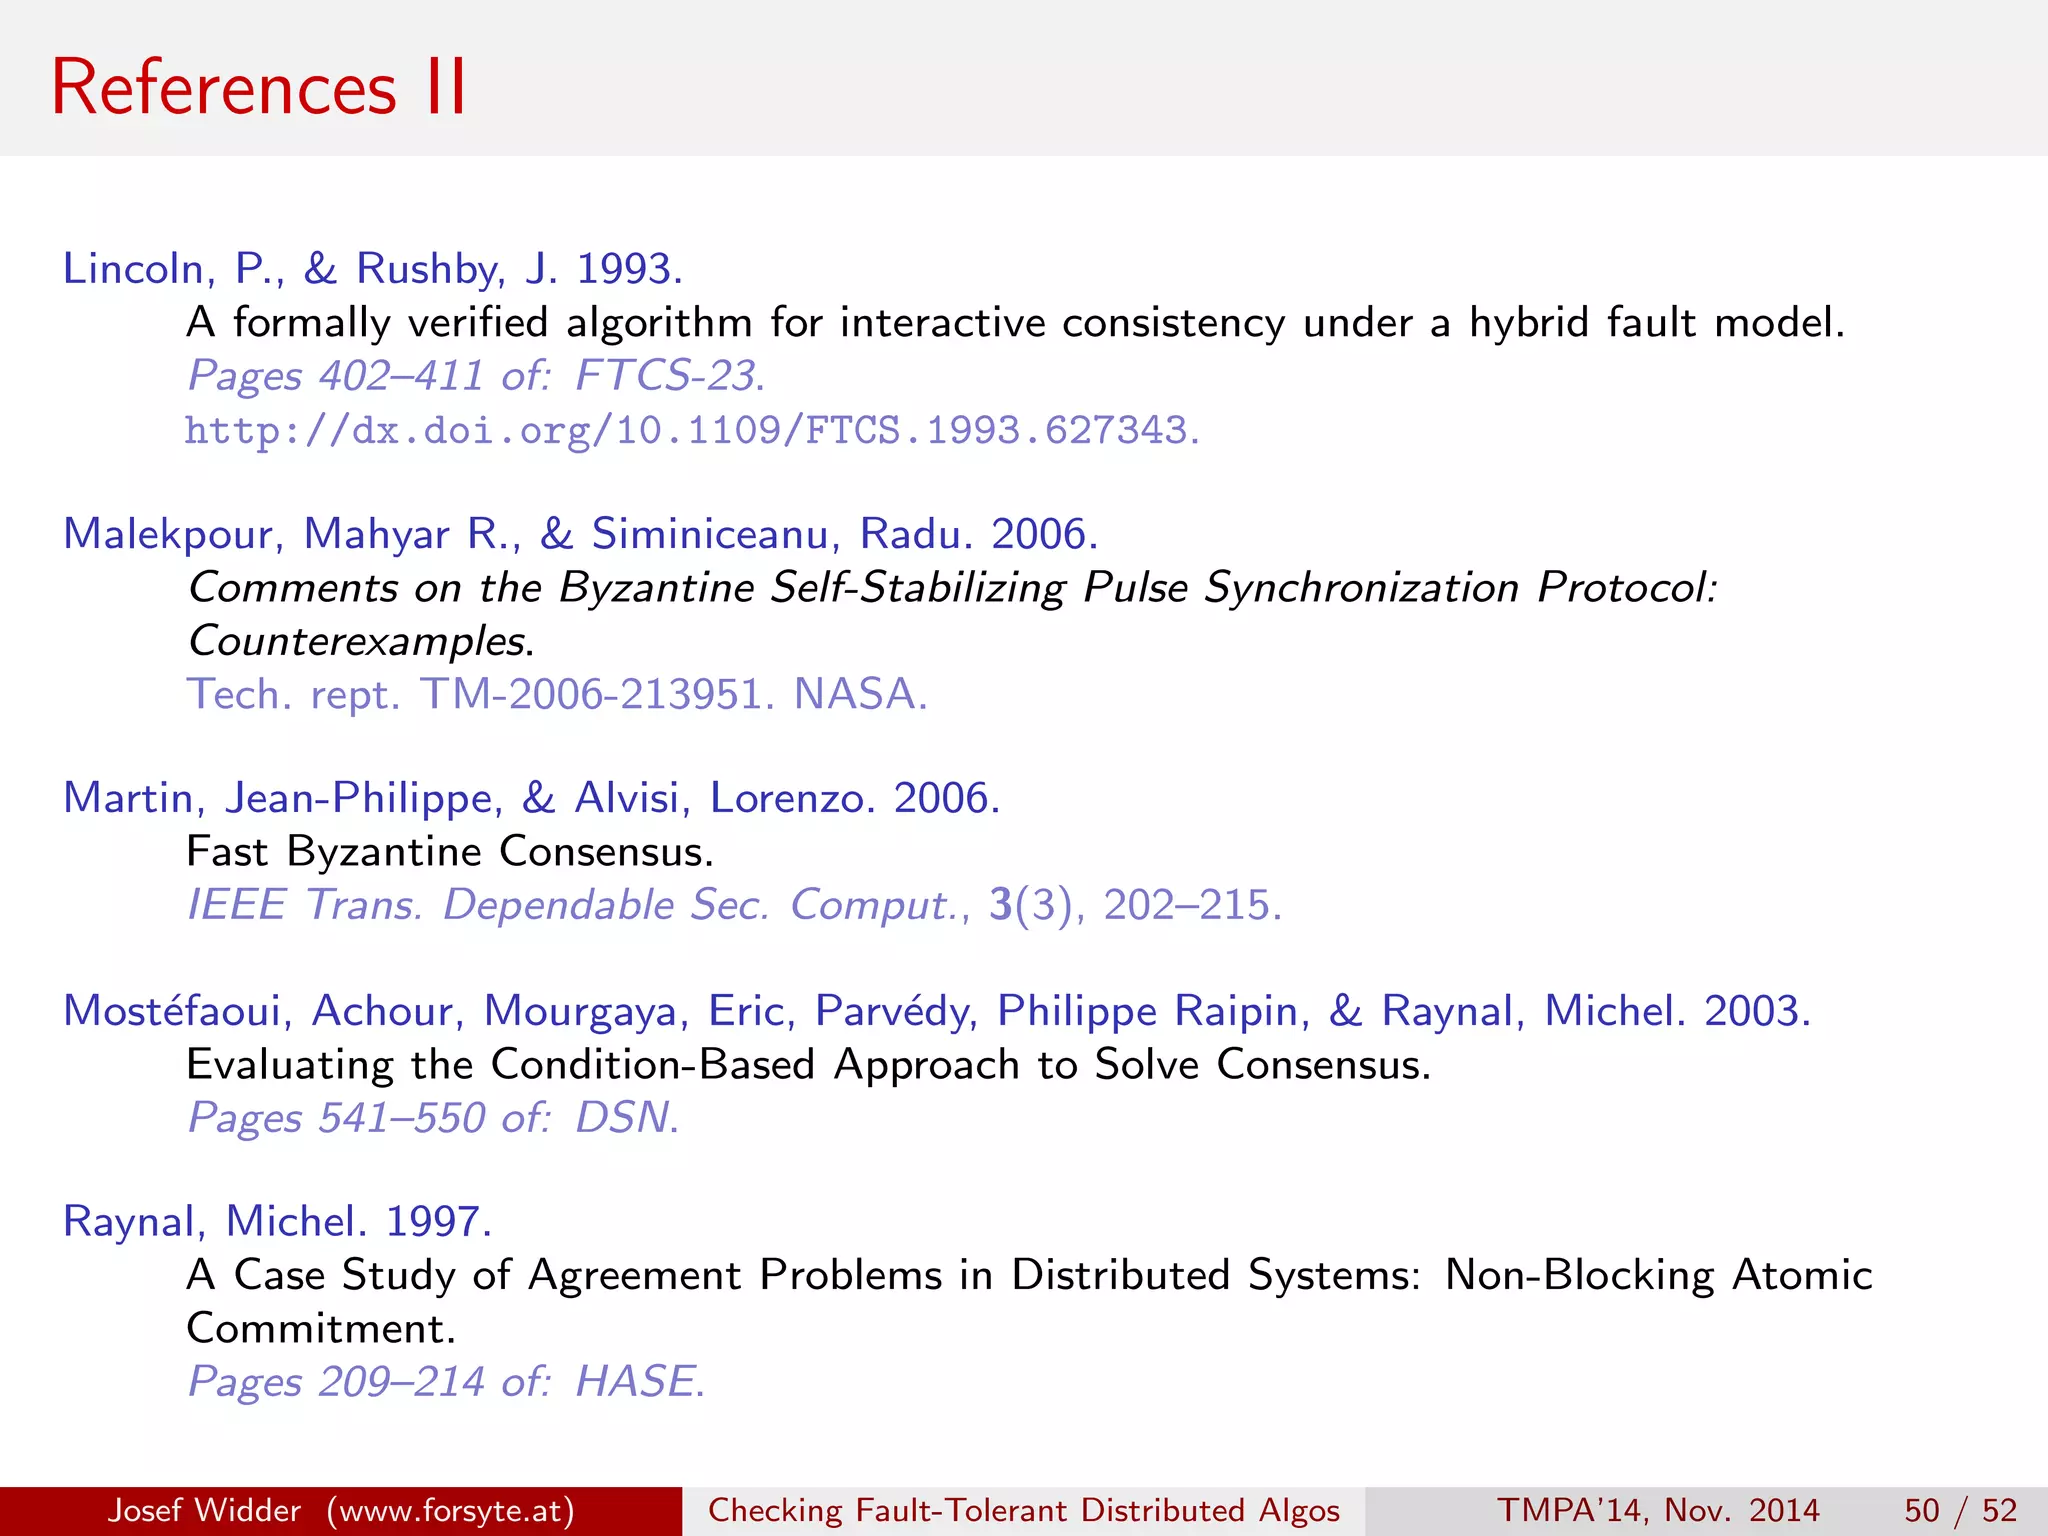
Task: Click footer title 'Checking Fault-Tolerant Distributed Algos'
Action: 1024,1510
